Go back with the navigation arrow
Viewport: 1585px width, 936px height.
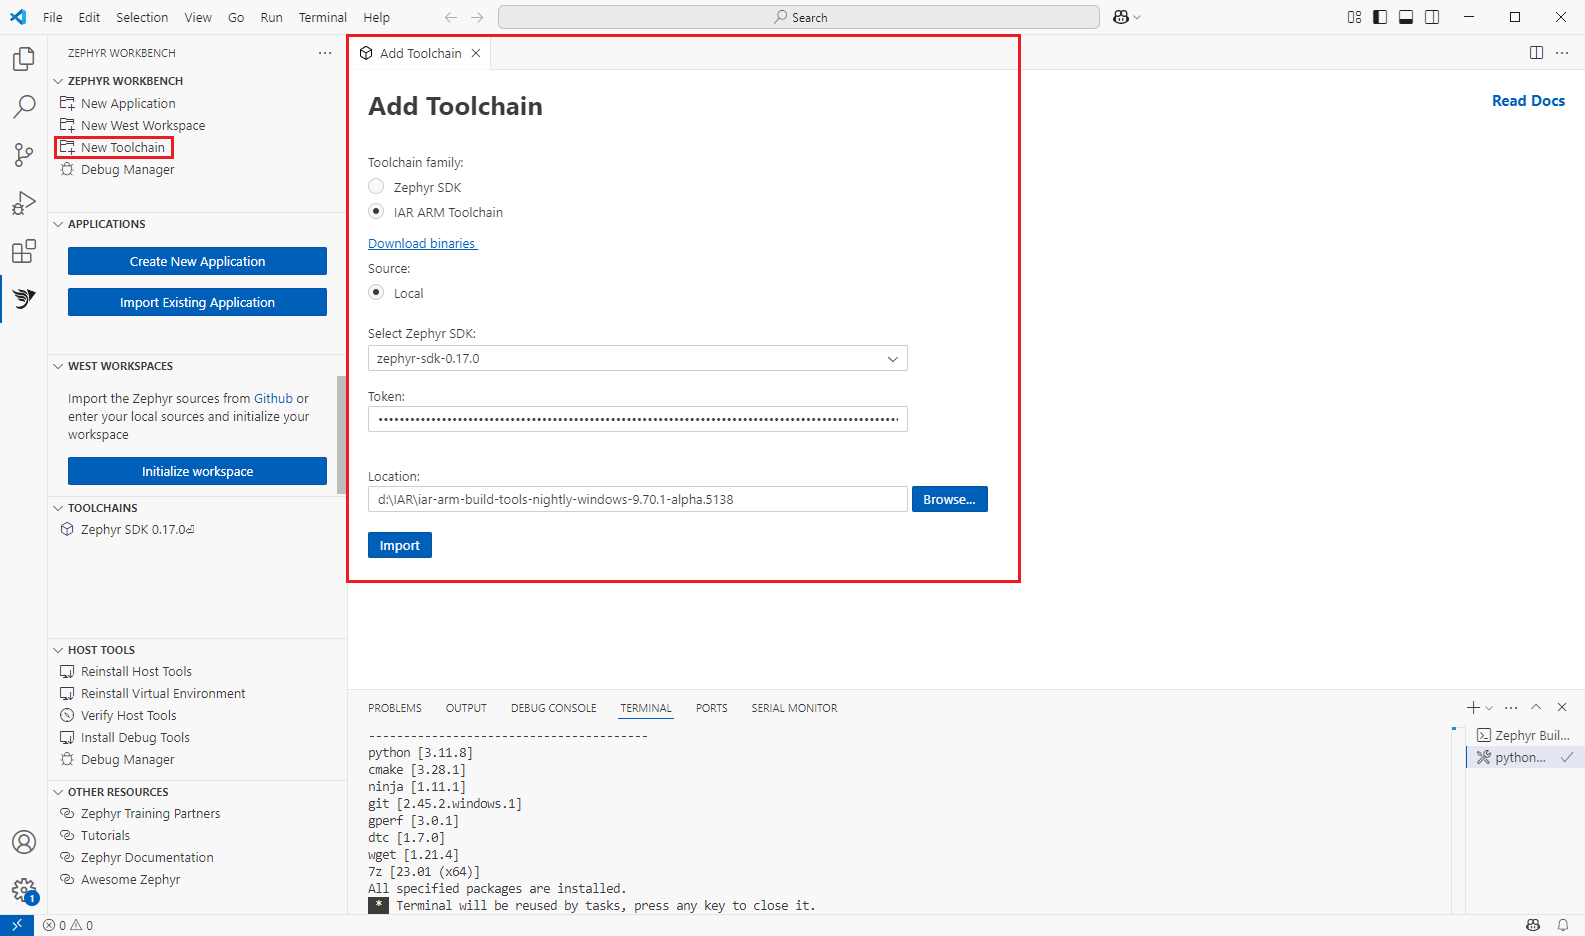tap(451, 17)
